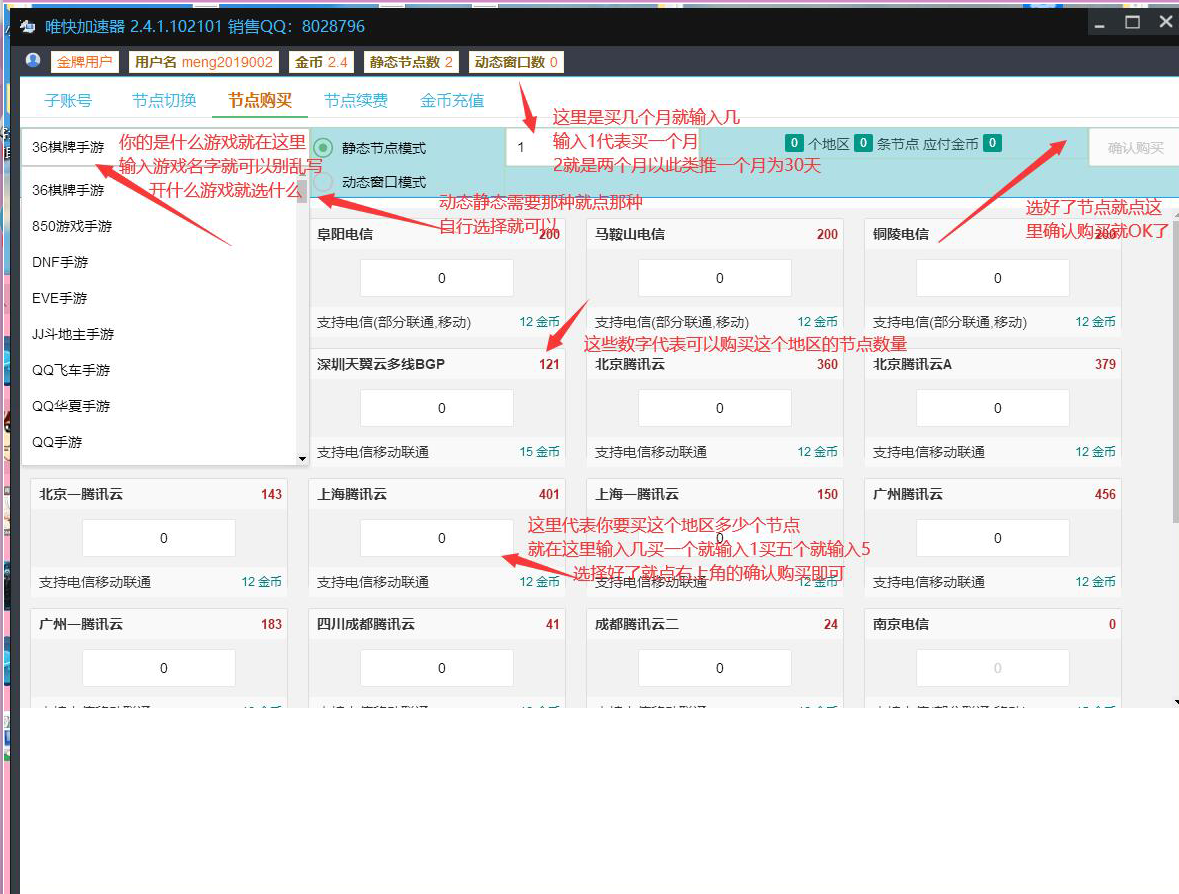The height and width of the screenshot is (894, 1179).
Task: Focus 铜陵电信 node quantity field
Action: coord(993,278)
